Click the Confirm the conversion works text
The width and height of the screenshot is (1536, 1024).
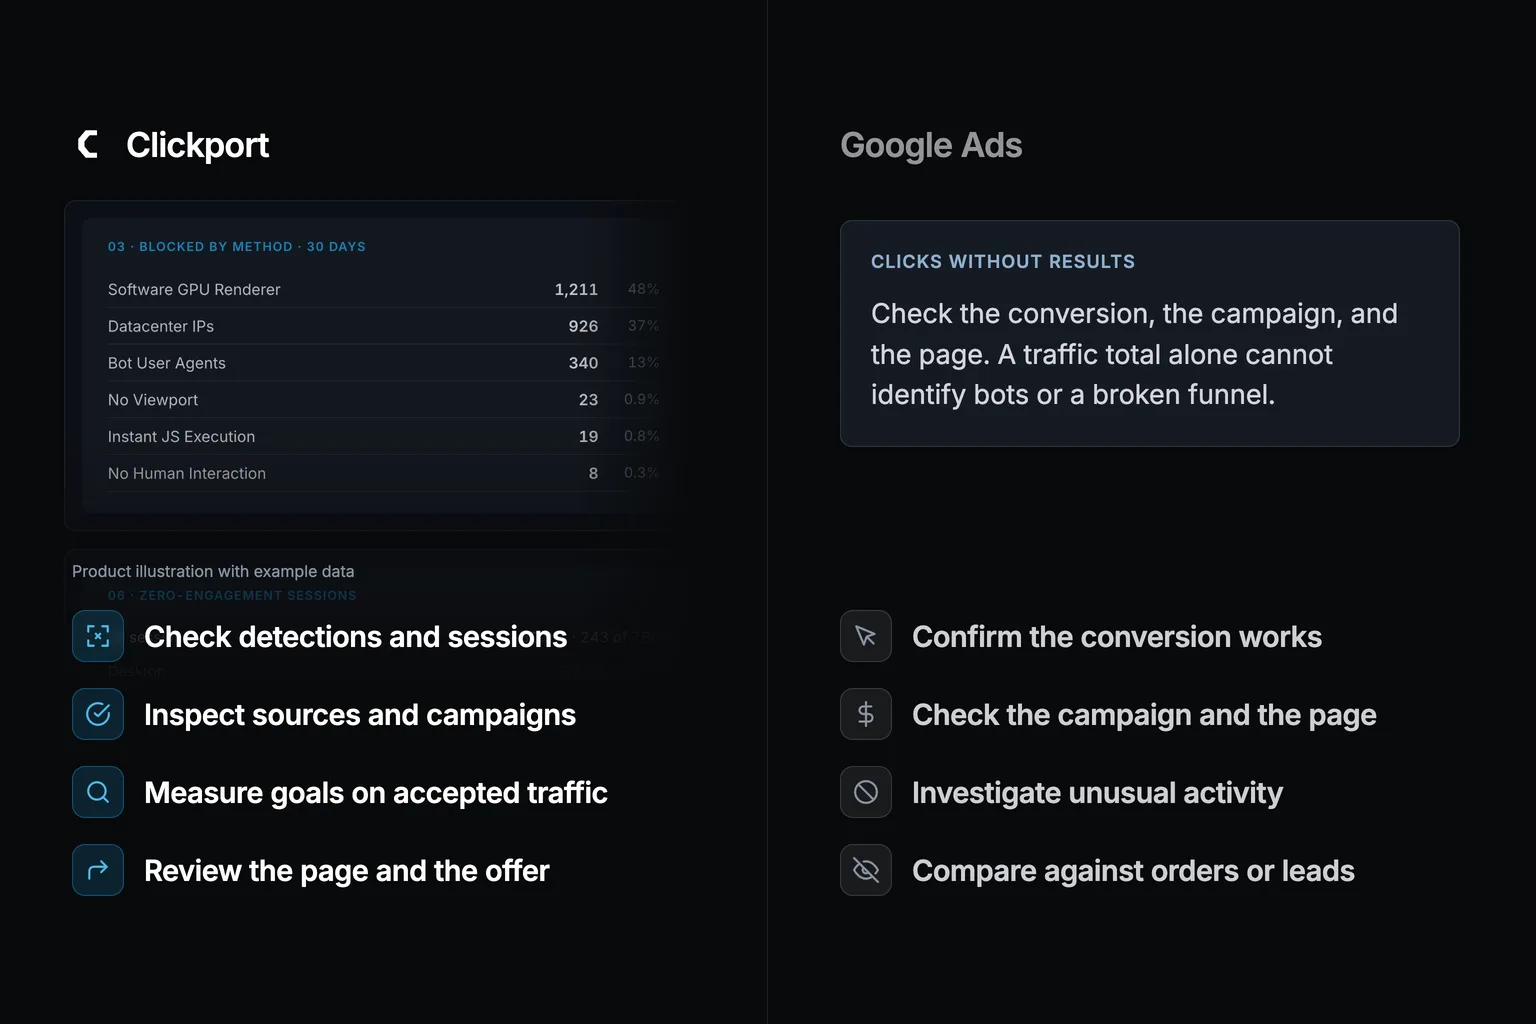pyautogui.click(x=1117, y=637)
